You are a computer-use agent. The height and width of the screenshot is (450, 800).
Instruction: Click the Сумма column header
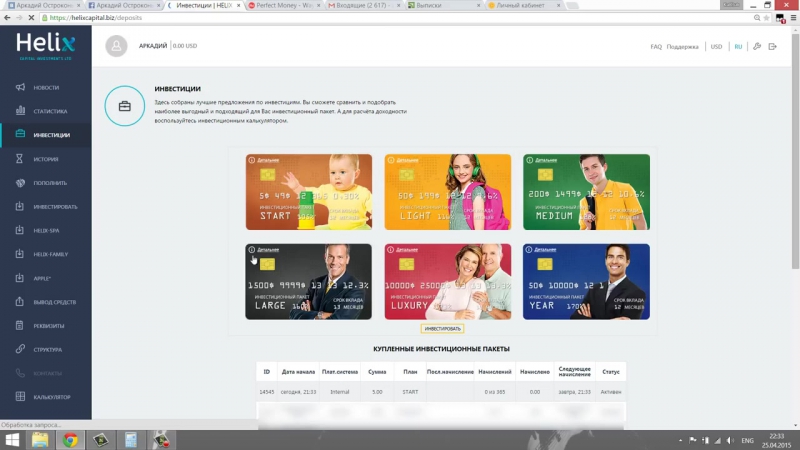377,372
